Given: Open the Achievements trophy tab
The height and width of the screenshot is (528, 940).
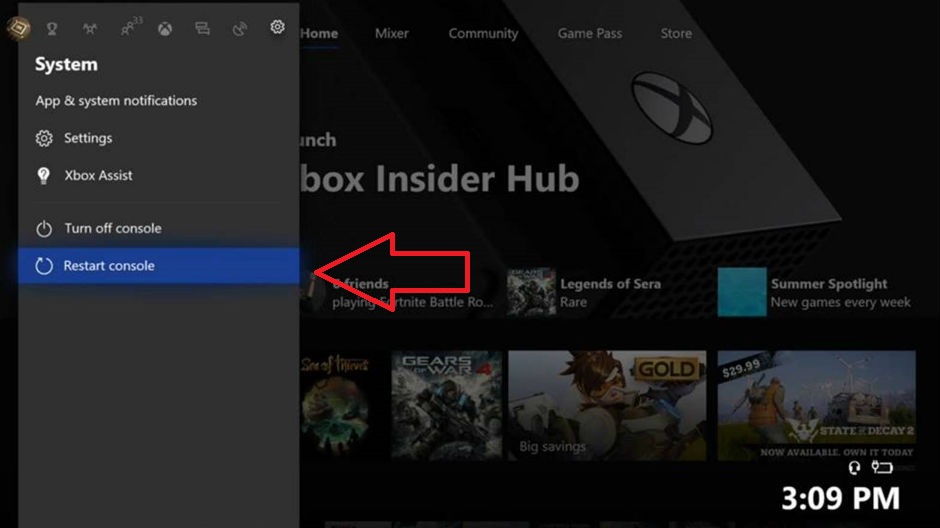Looking at the screenshot, I should tap(52, 28).
